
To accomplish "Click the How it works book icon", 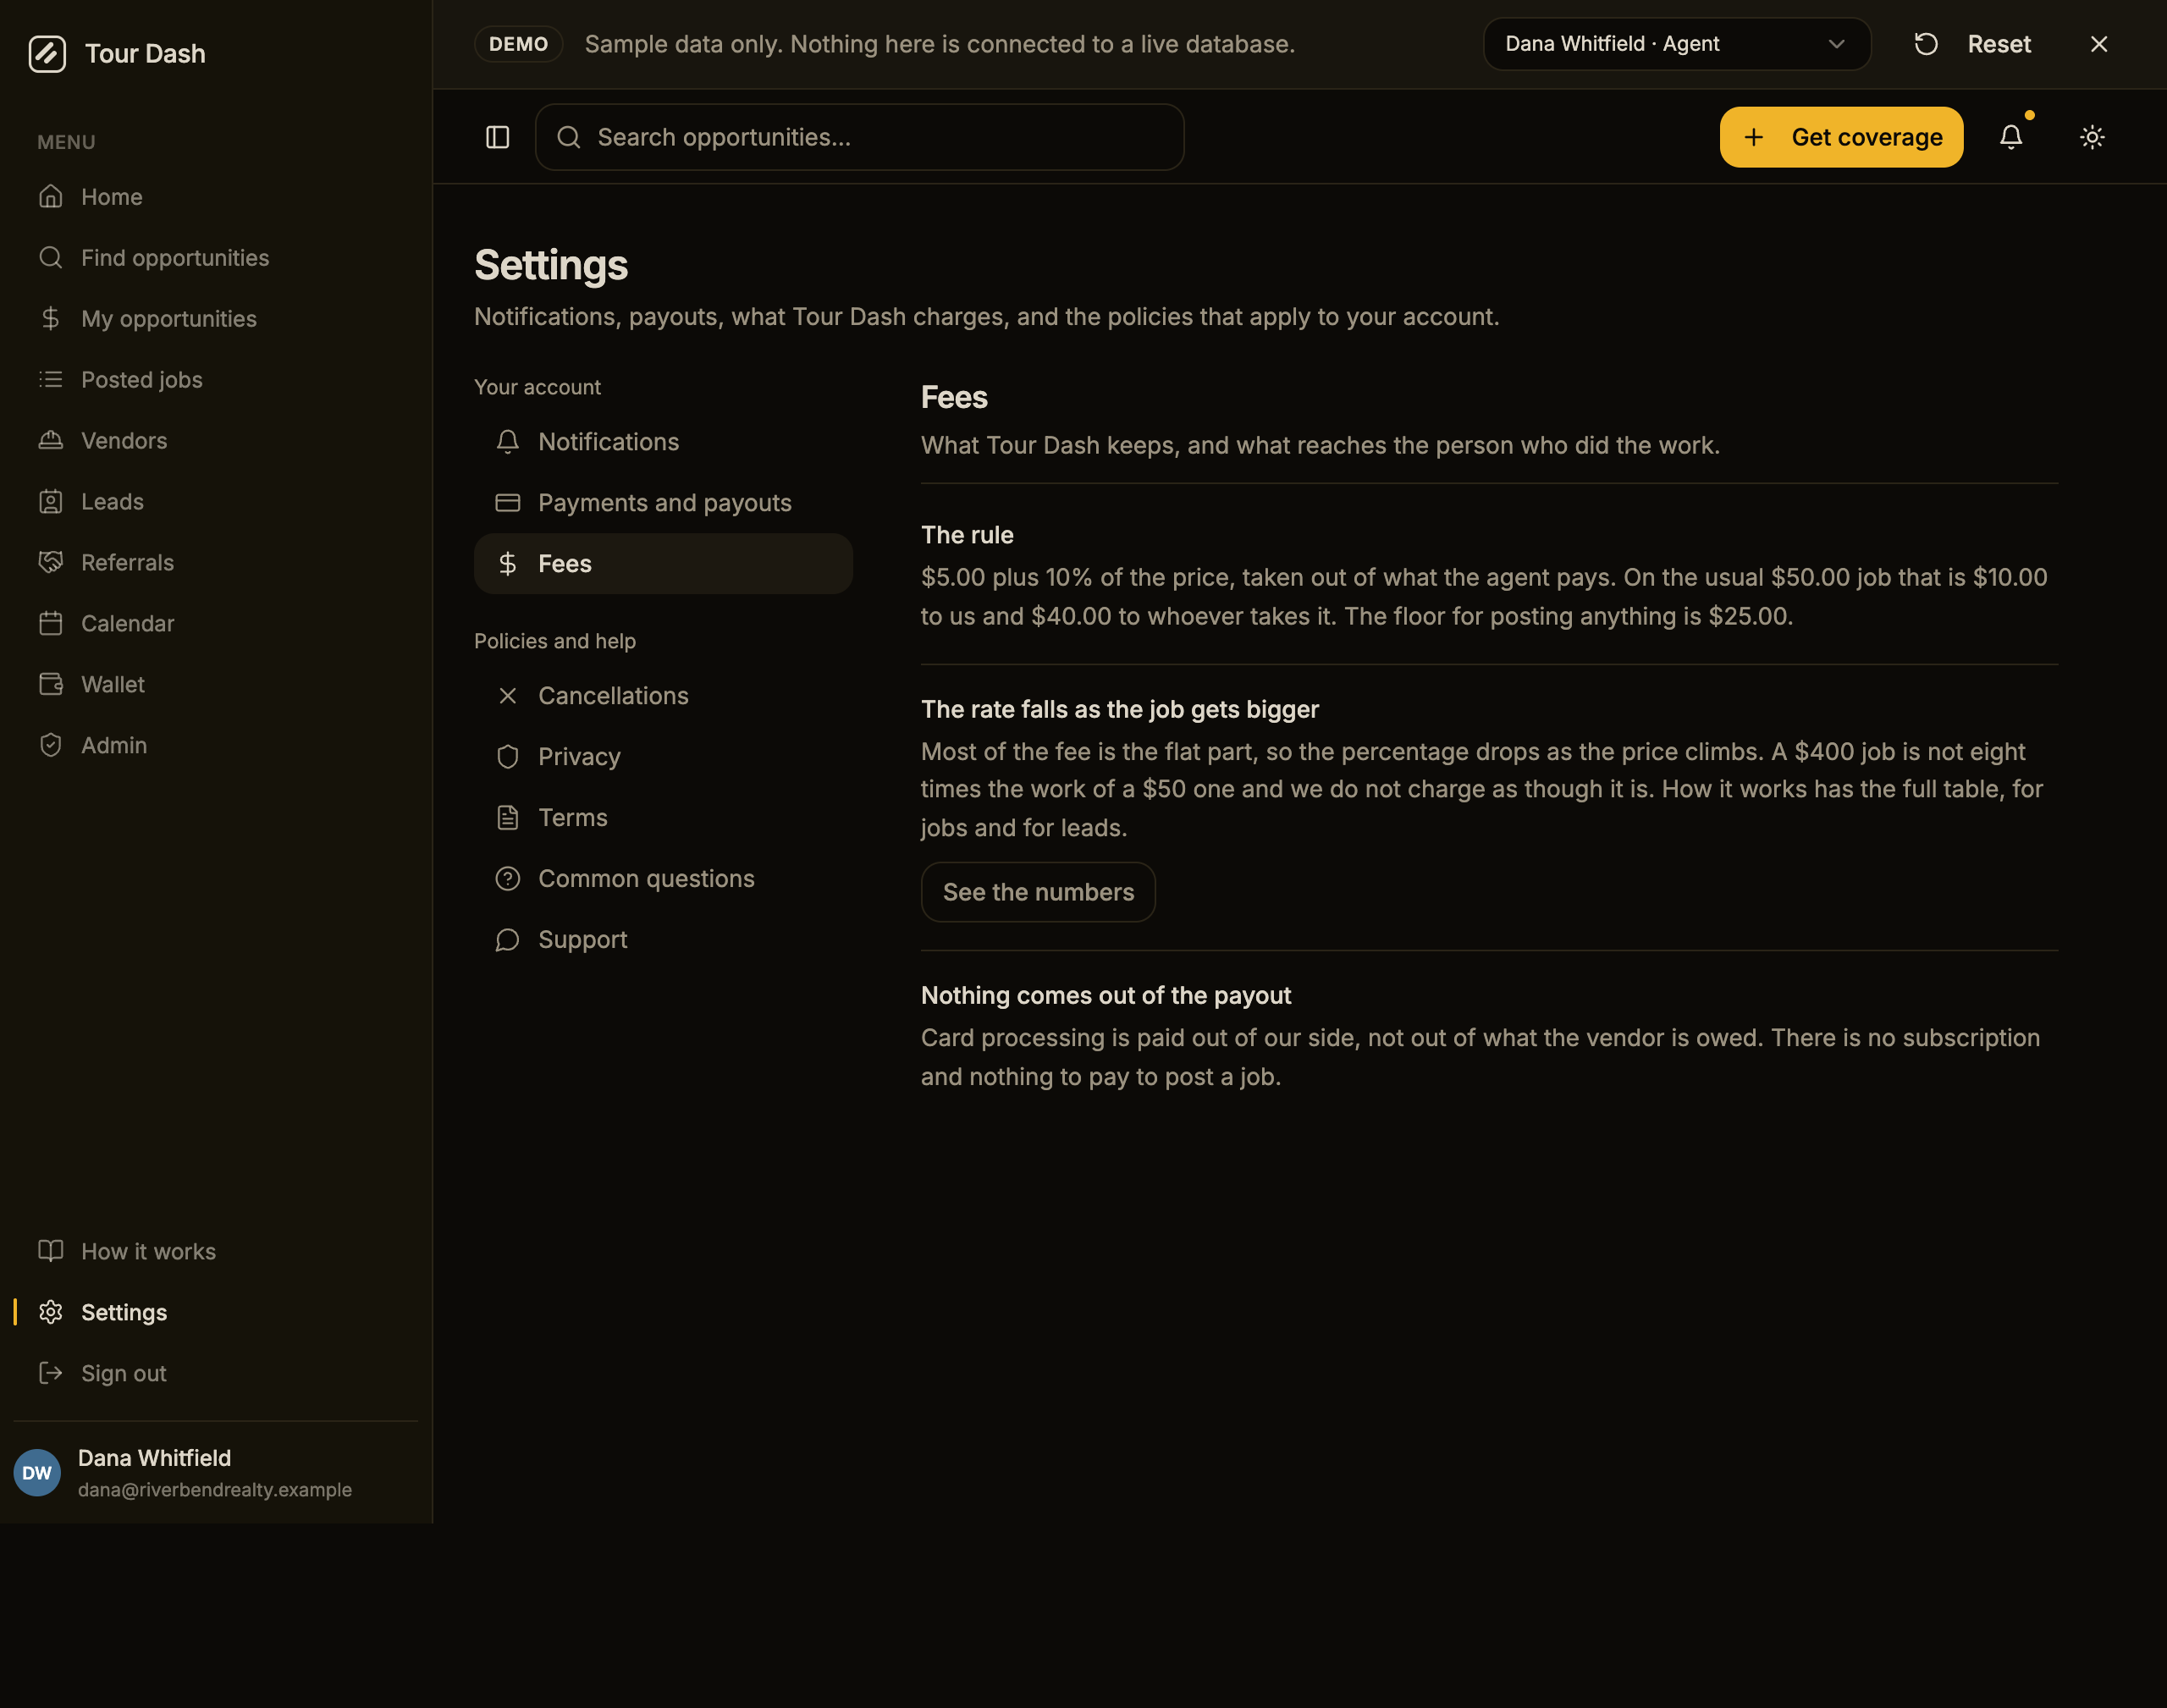I will (50, 1252).
